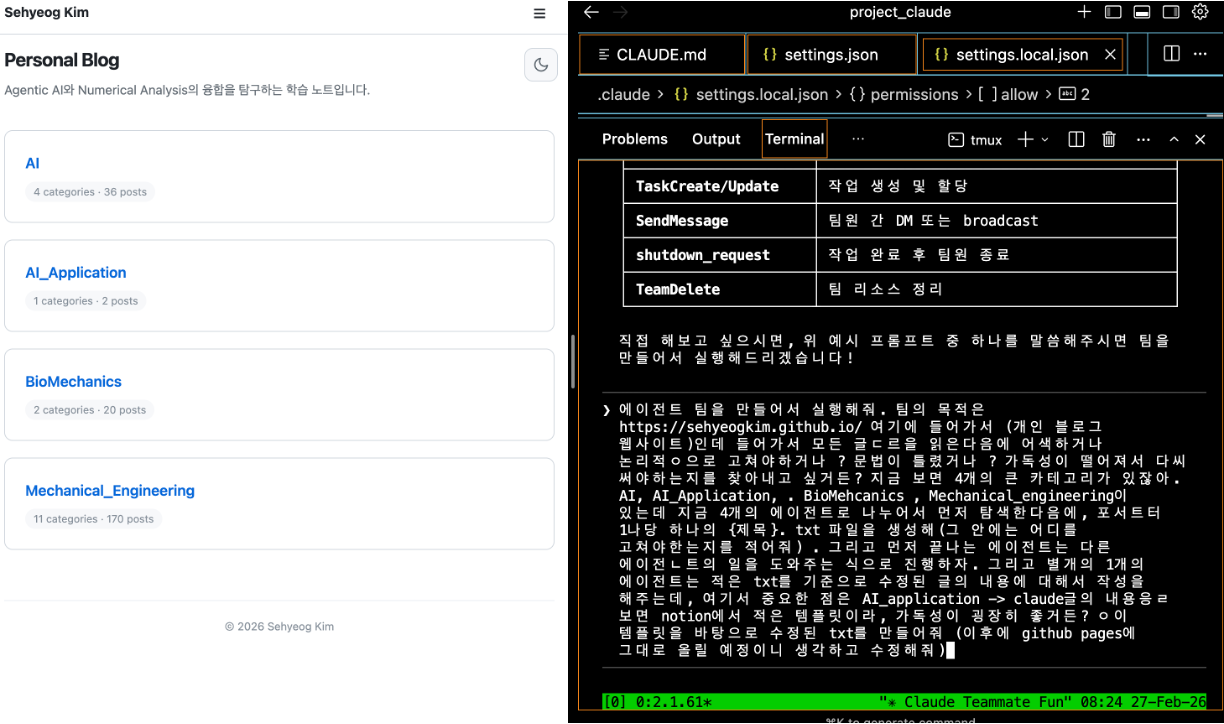1224x724 pixels.
Task: Open the AI category link
Action: pos(33,163)
